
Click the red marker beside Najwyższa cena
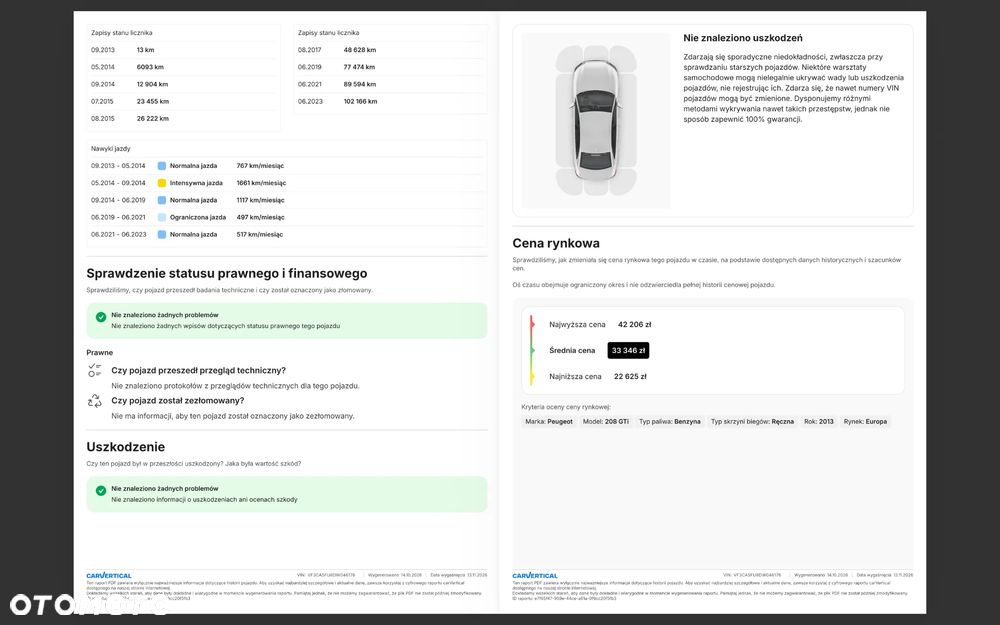pos(532,324)
